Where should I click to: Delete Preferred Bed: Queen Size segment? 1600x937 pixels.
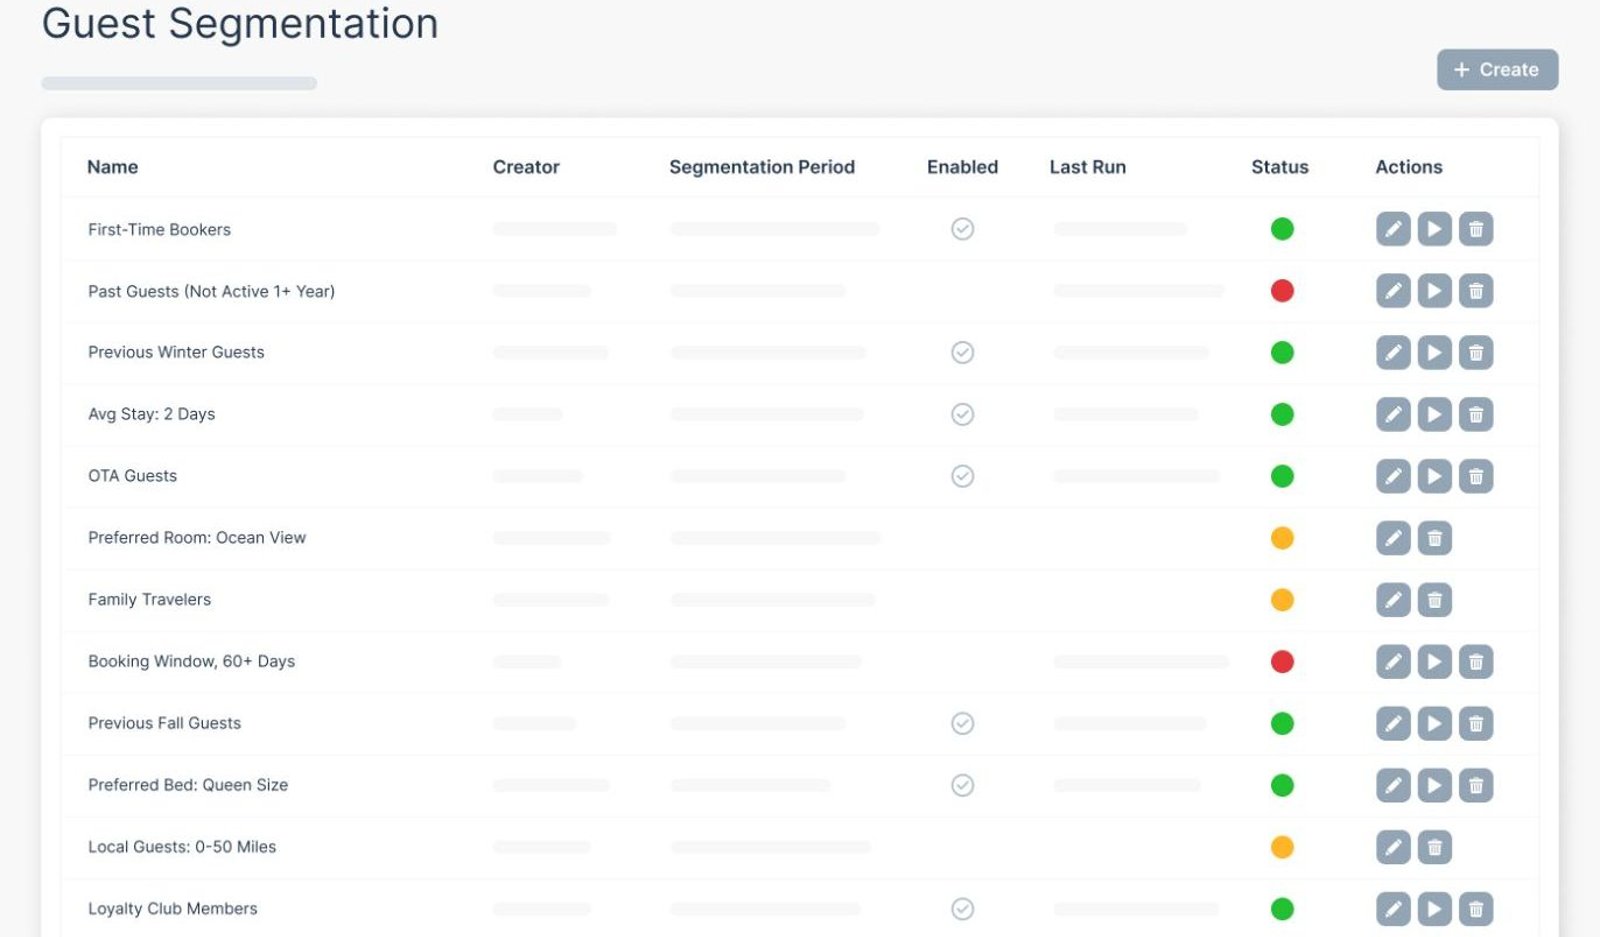(1476, 785)
